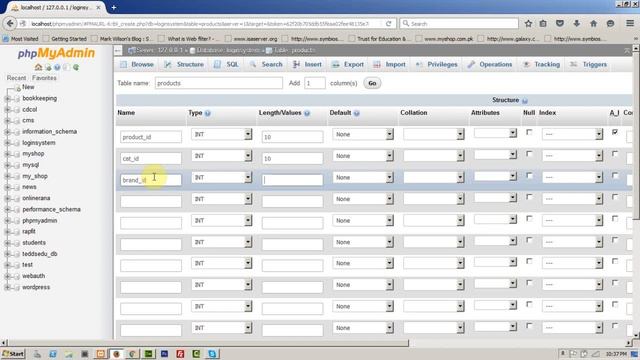Click the brand_id Name input field
The height and width of the screenshot is (360, 640).
click(151, 180)
